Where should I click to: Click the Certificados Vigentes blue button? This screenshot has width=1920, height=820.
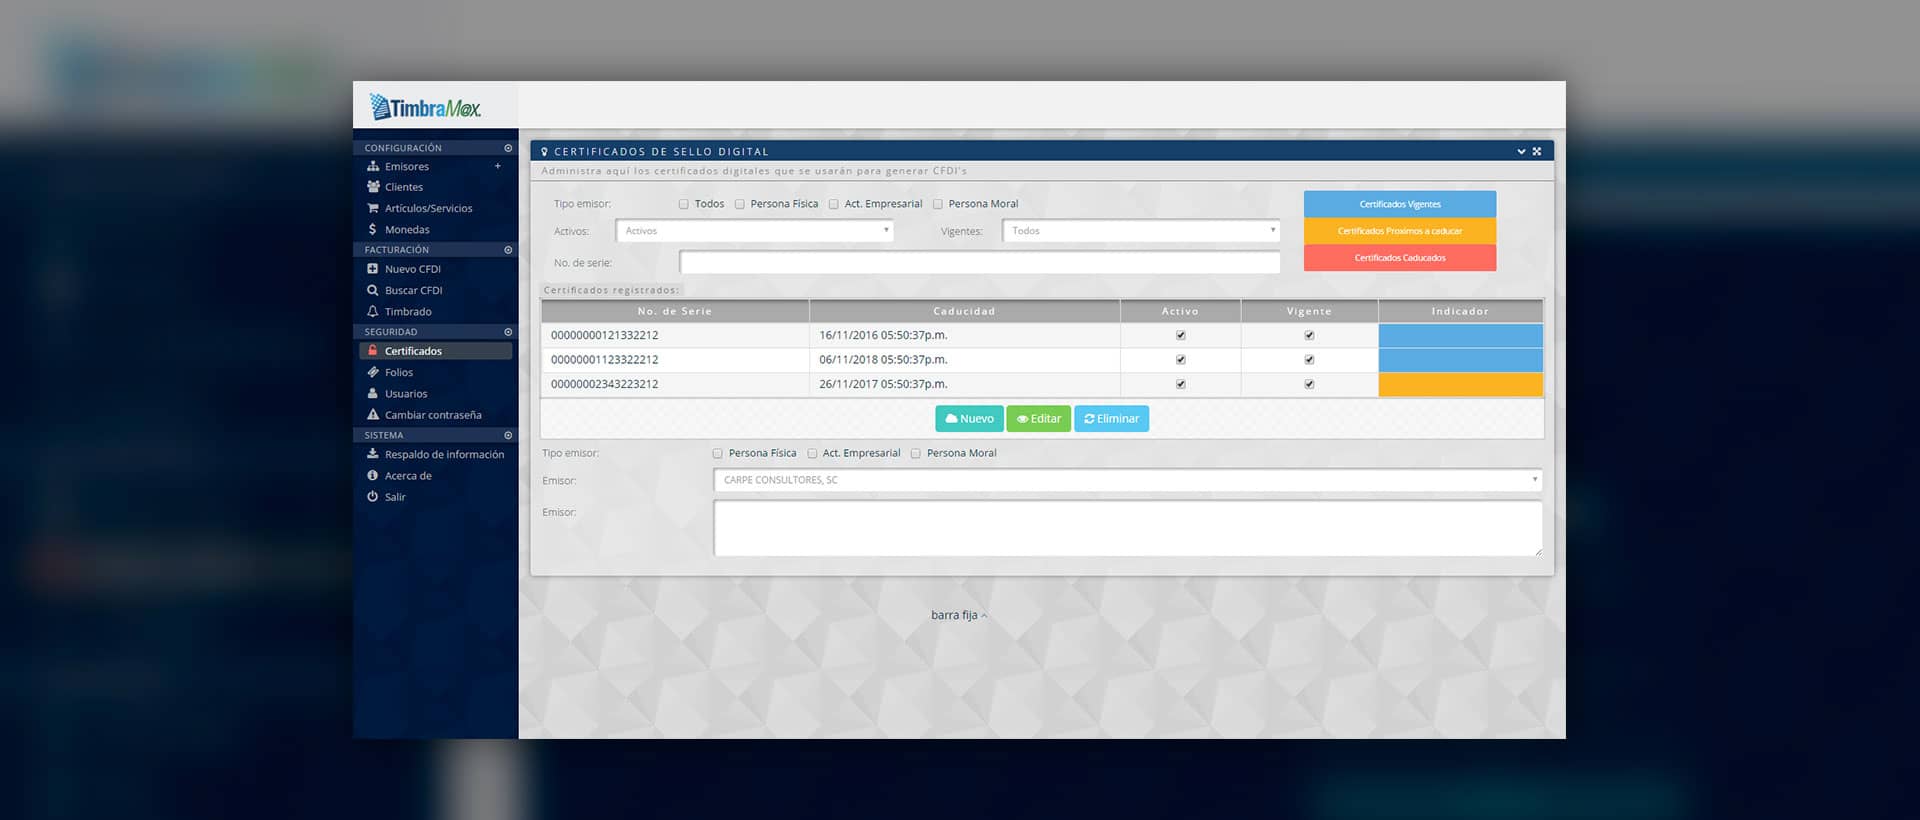point(1400,204)
